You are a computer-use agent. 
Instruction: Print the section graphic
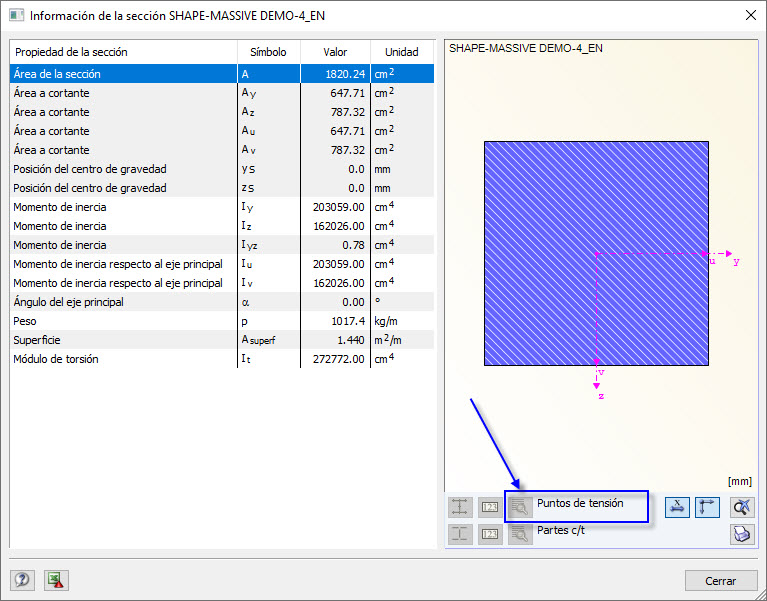pyautogui.click(x=742, y=534)
